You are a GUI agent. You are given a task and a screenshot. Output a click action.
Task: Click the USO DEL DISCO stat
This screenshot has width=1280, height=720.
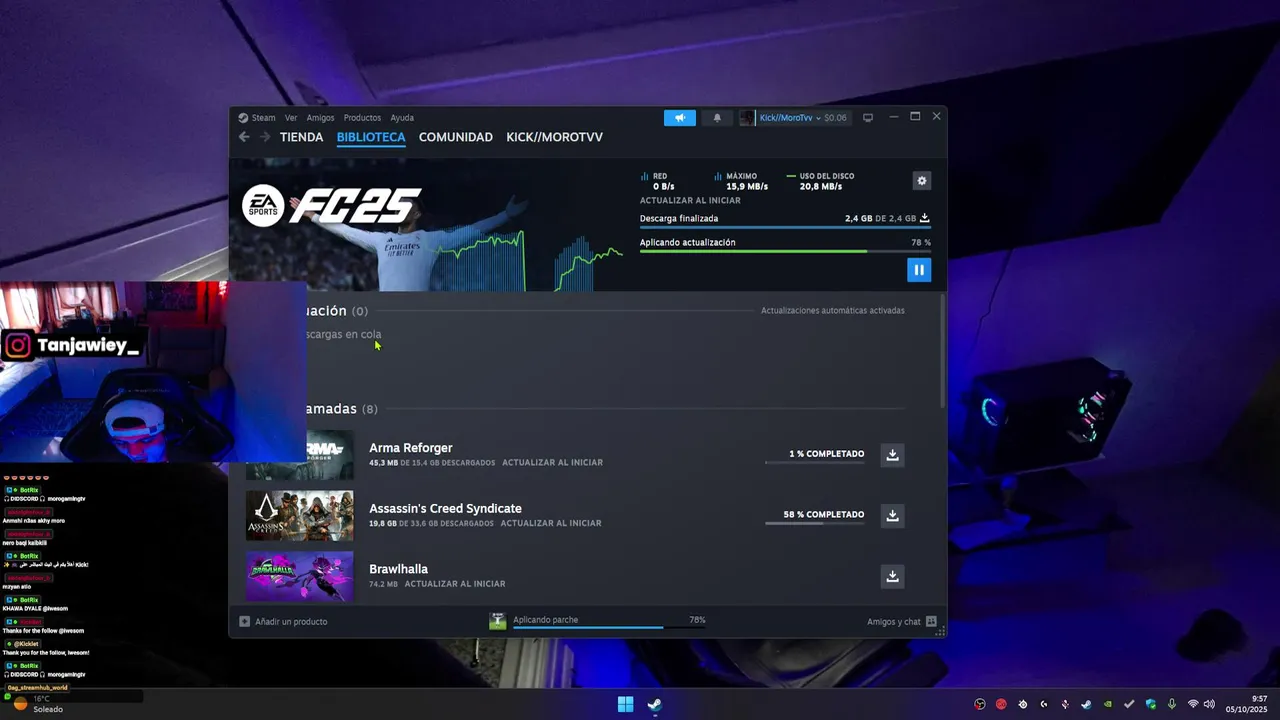[x=820, y=181]
